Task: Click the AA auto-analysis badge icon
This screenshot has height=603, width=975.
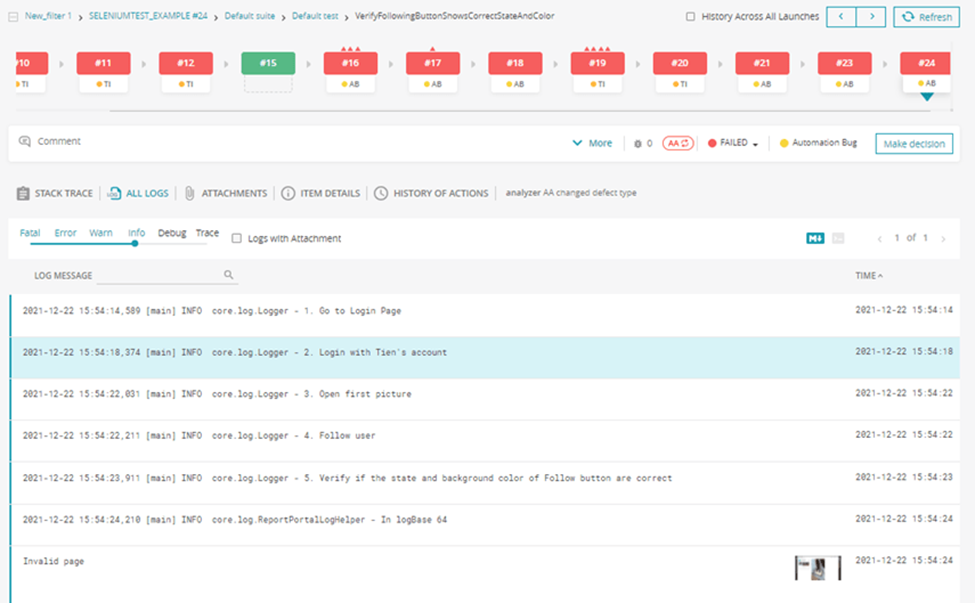Action: (678, 143)
